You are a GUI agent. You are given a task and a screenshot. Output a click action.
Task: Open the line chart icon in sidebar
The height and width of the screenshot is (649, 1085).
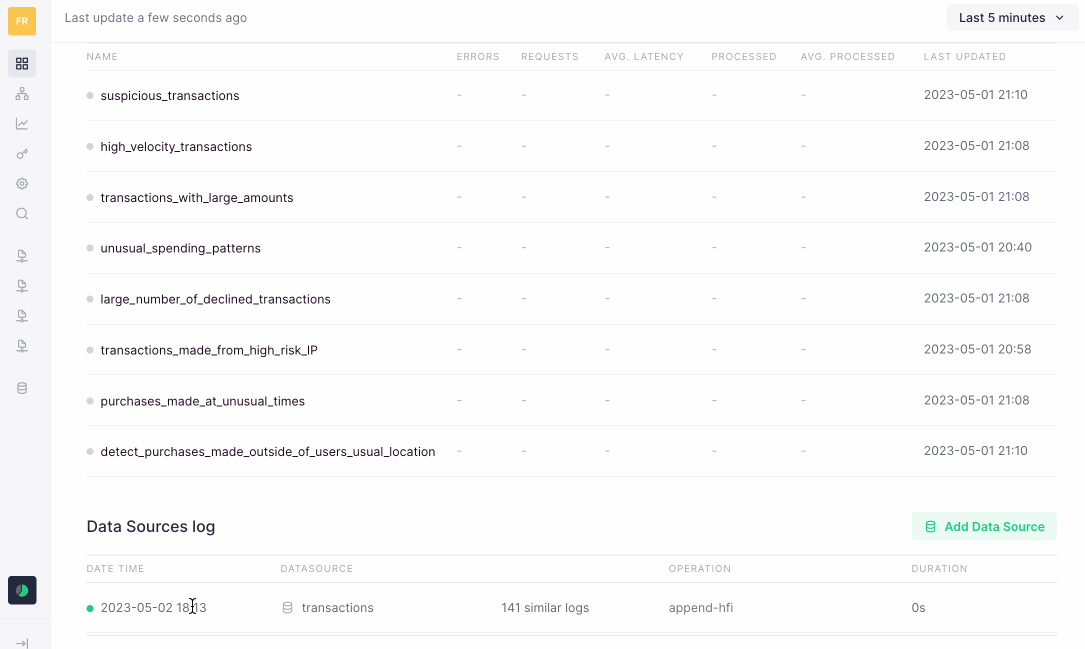[22, 124]
